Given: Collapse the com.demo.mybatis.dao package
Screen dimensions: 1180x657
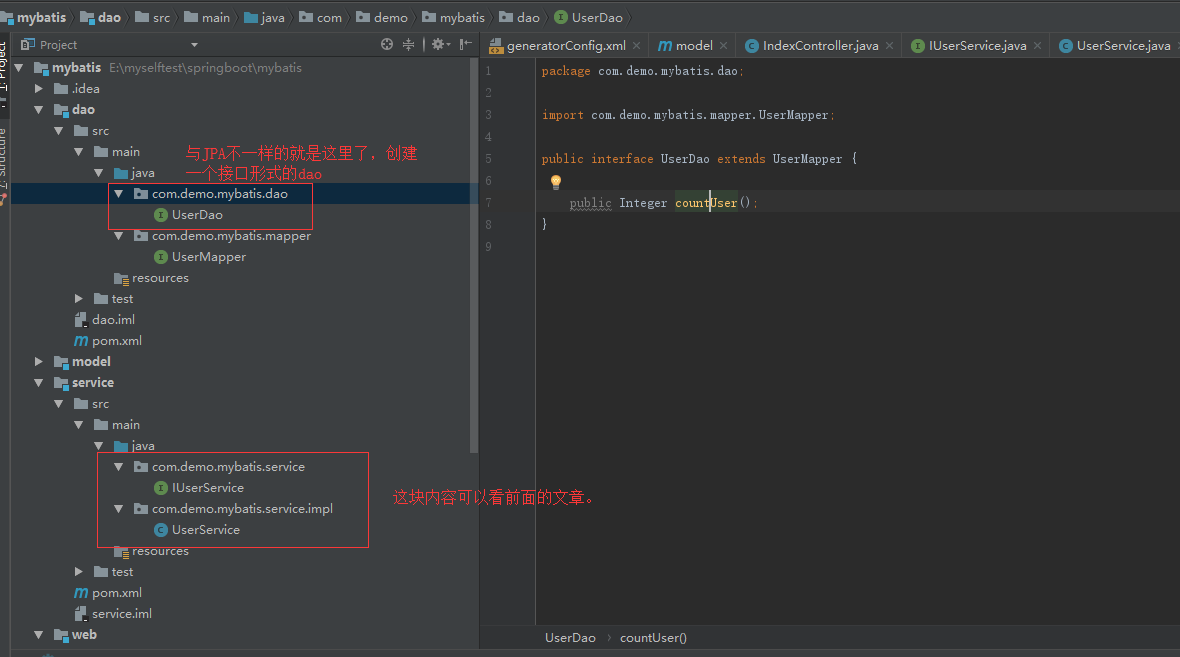Looking at the screenshot, I should coord(118,193).
